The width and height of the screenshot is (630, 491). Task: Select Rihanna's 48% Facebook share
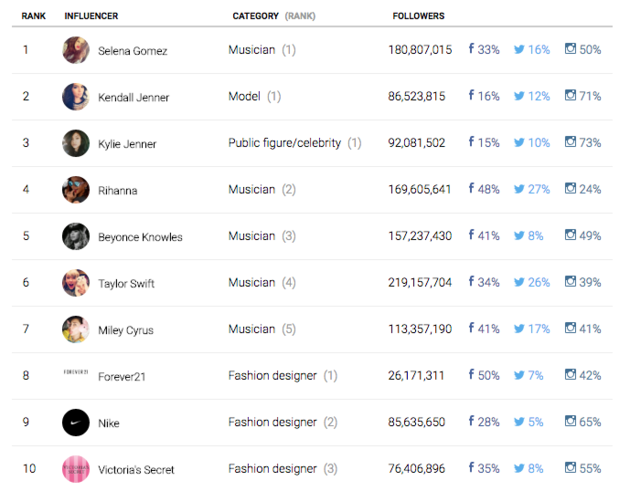click(x=489, y=189)
